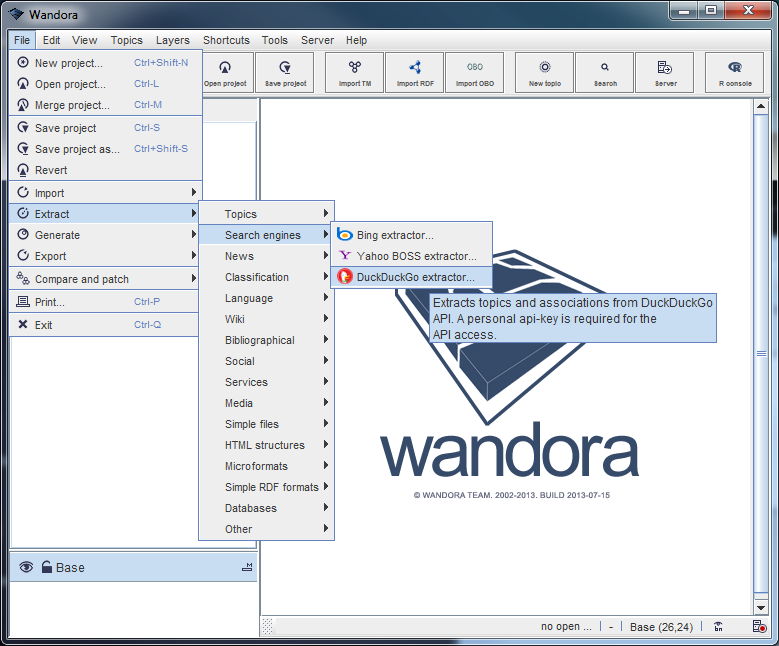Click the Save project toolbar icon
Screen dimensions: 779x646
tap(285, 72)
